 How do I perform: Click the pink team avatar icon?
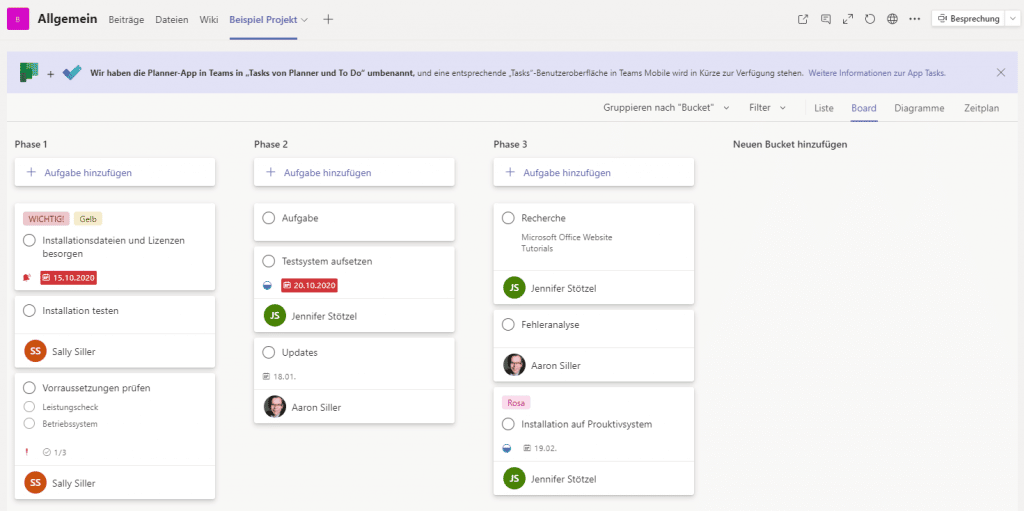[x=18, y=20]
